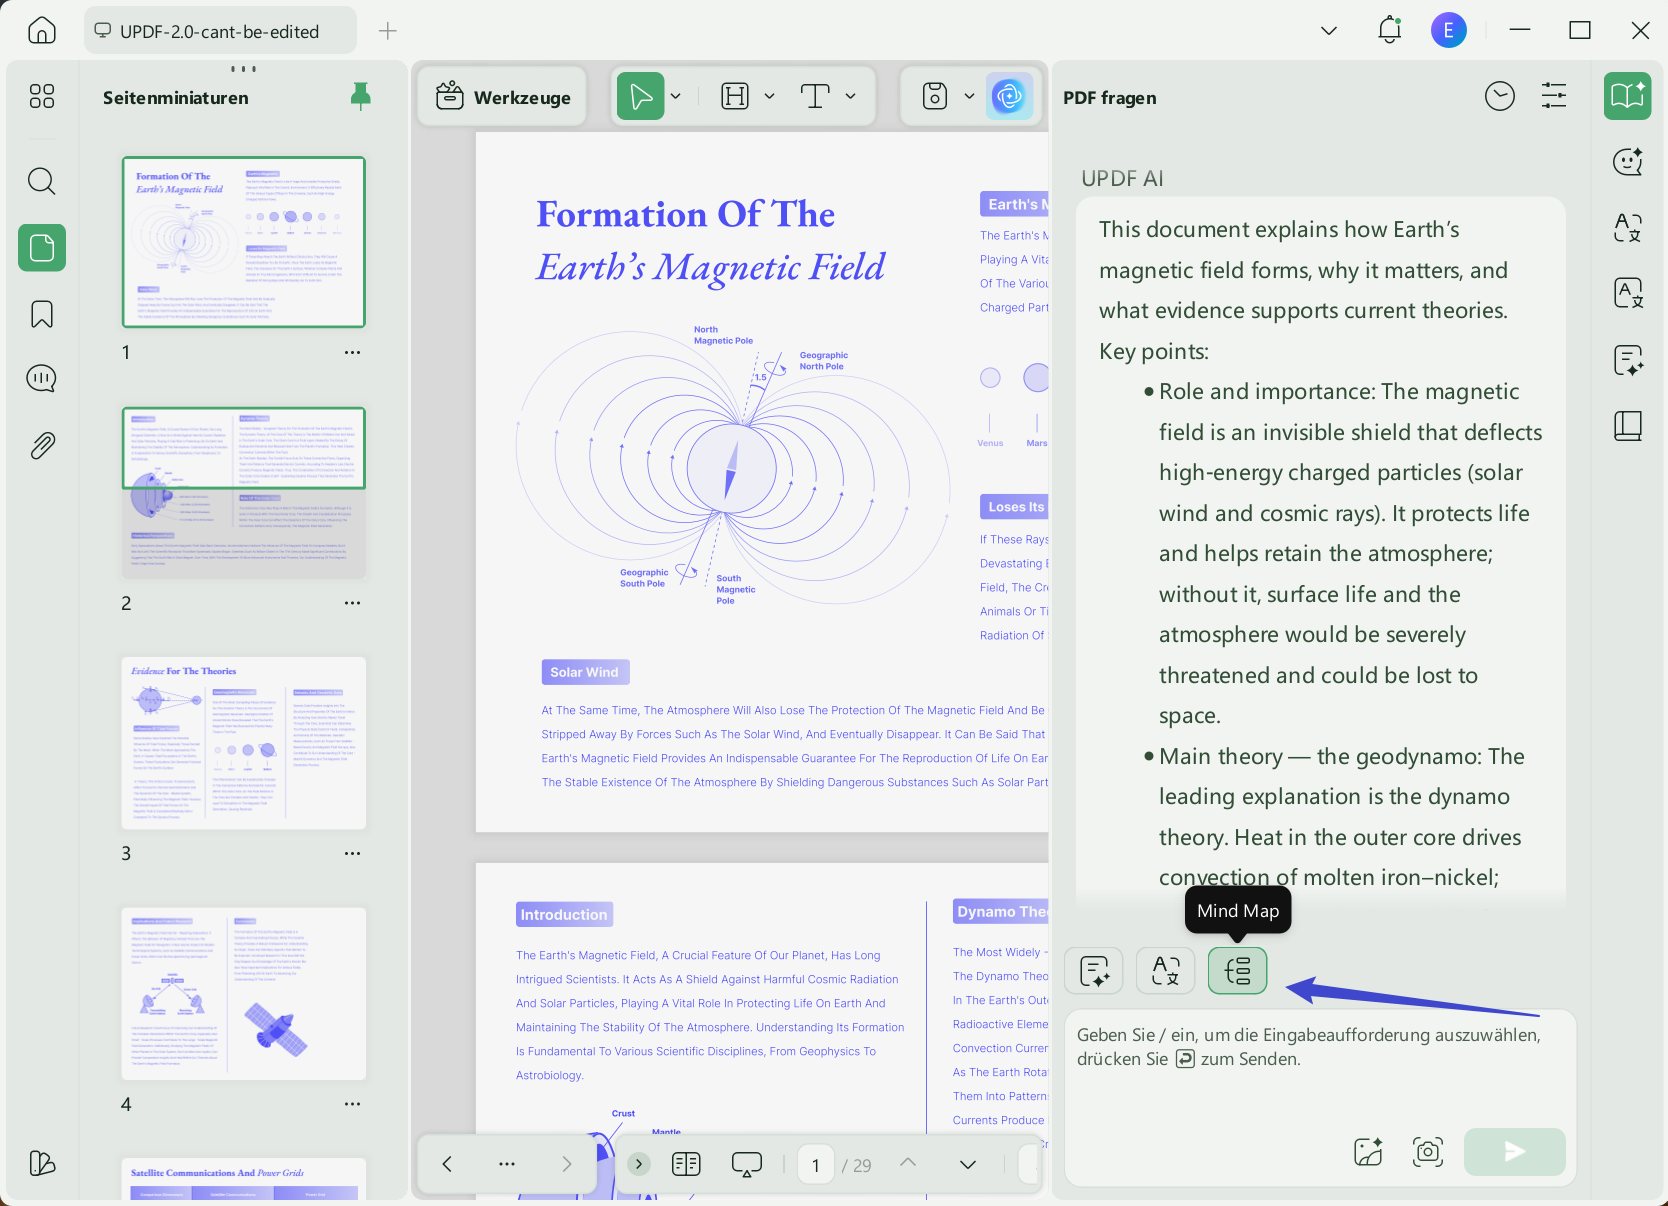Viewport: 1668px width, 1206px height.
Task: Attach an image to the prompt
Action: tap(1368, 1152)
